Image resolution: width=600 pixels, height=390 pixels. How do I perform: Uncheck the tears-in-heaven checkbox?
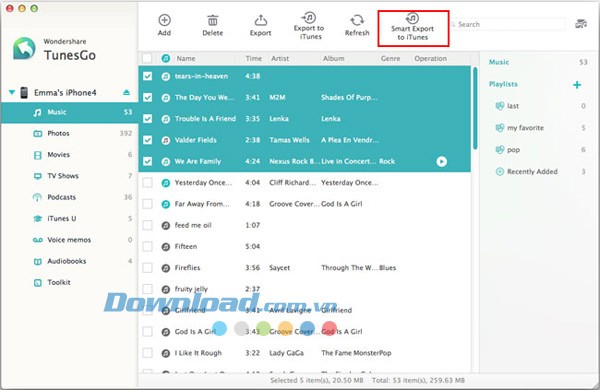[x=147, y=76]
